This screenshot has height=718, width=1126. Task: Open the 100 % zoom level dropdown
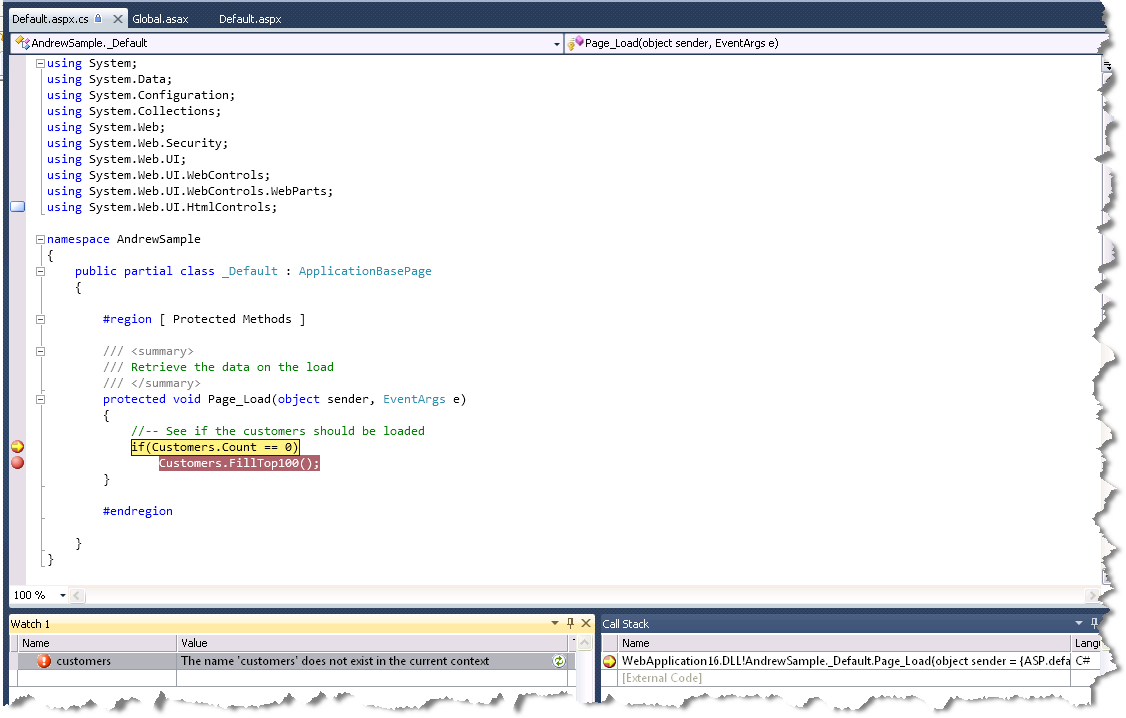(62, 595)
